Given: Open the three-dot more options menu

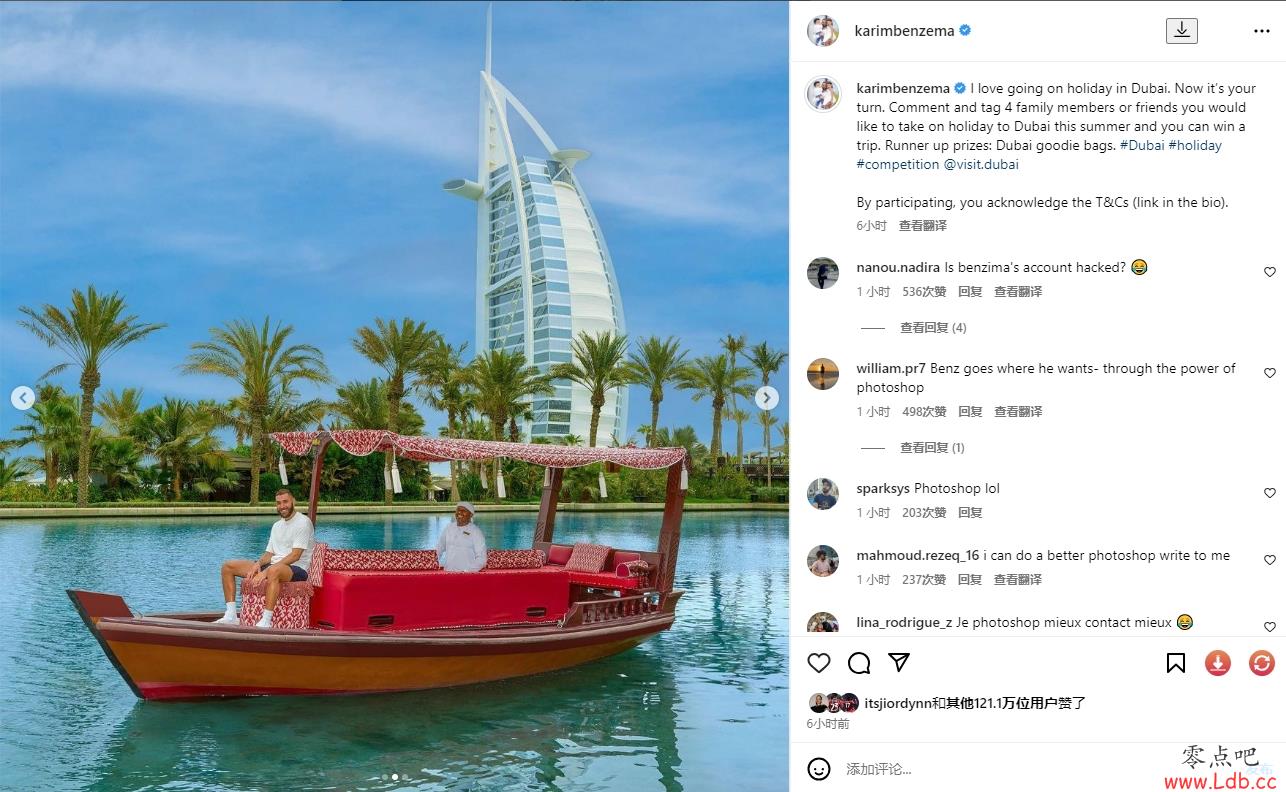Looking at the screenshot, I should (1262, 31).
